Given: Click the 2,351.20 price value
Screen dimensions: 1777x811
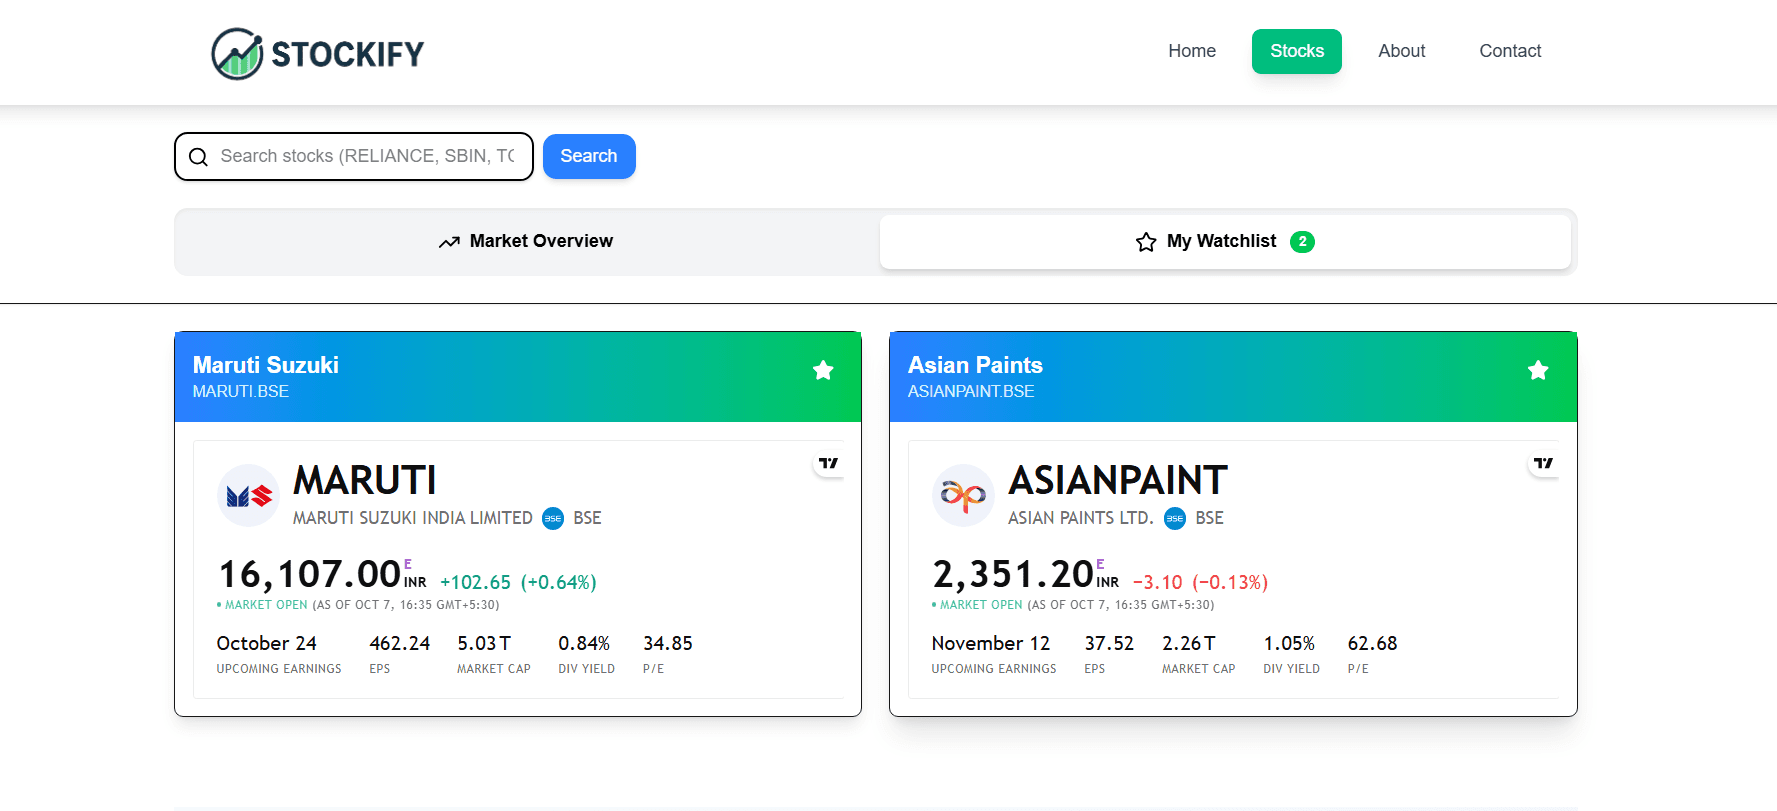Looking at the screenshot, I should 1013,574.
